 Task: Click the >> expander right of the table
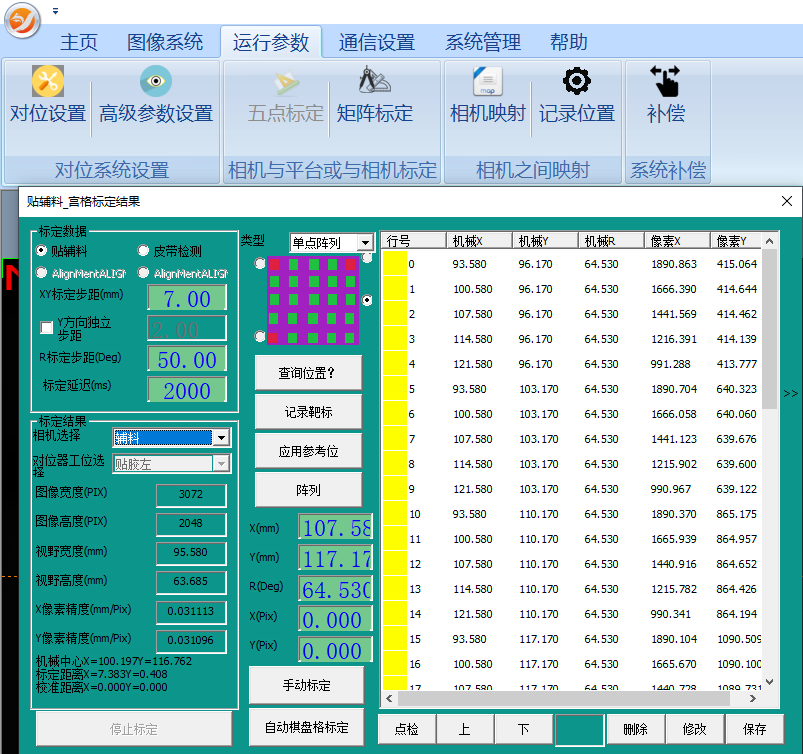point(790,393)
